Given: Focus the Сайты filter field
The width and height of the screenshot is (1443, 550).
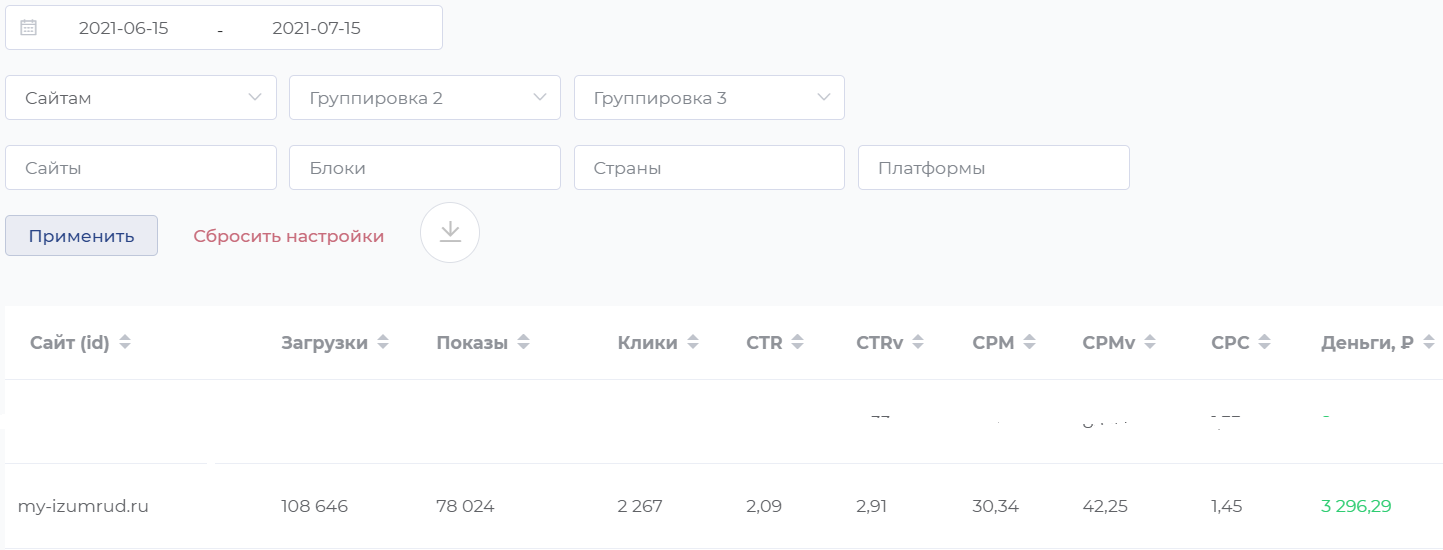Looking at the screenshot, I should click(141, 168).
